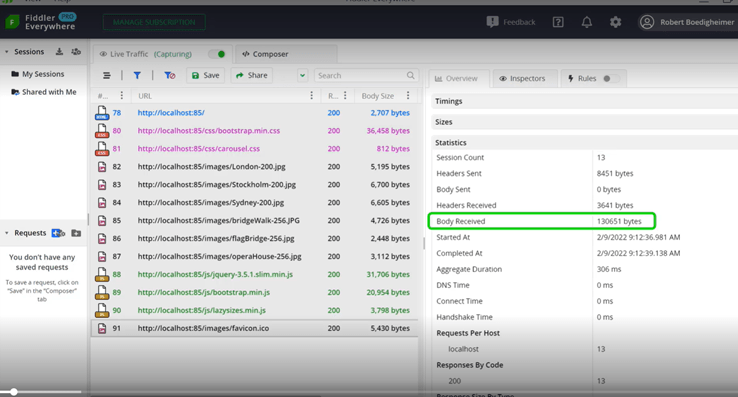Click the Sydney-200.jpg URL row
Viewport: 738px width, 397px height.
point(211,203)
